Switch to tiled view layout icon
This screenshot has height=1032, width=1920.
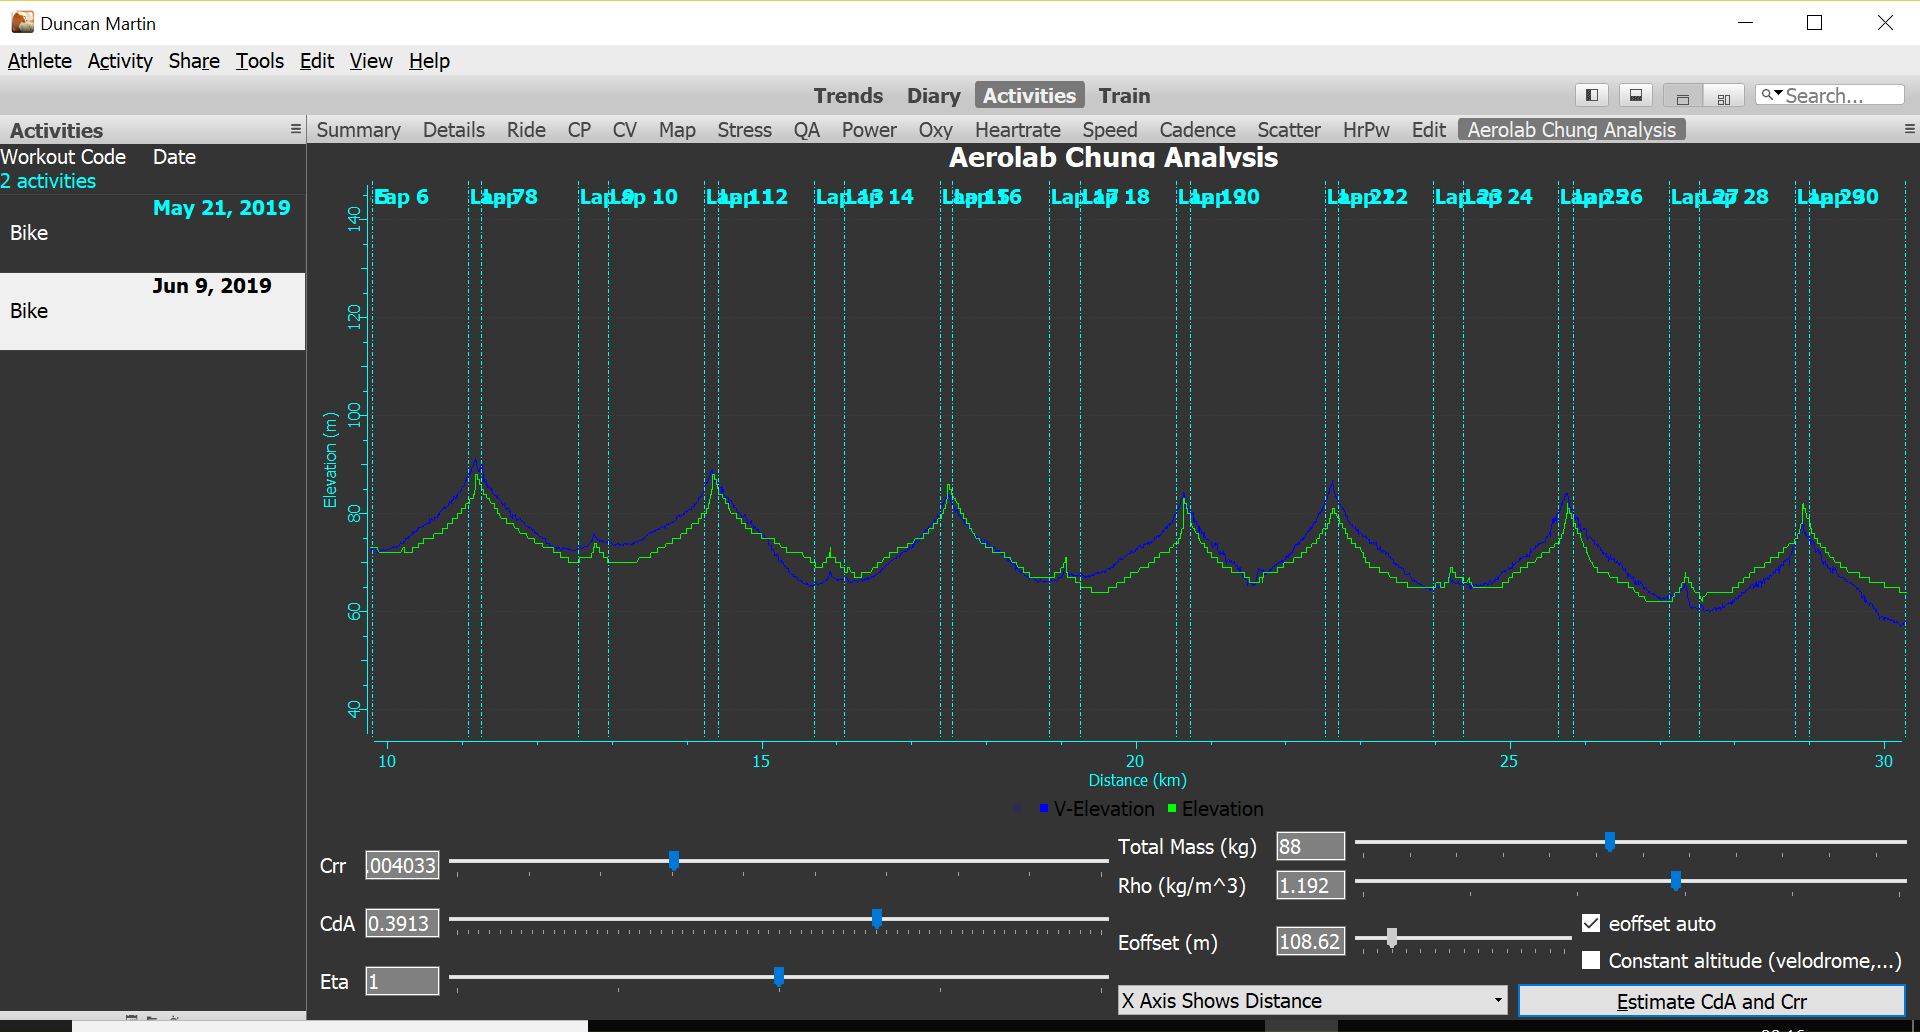click(1723, 97)
